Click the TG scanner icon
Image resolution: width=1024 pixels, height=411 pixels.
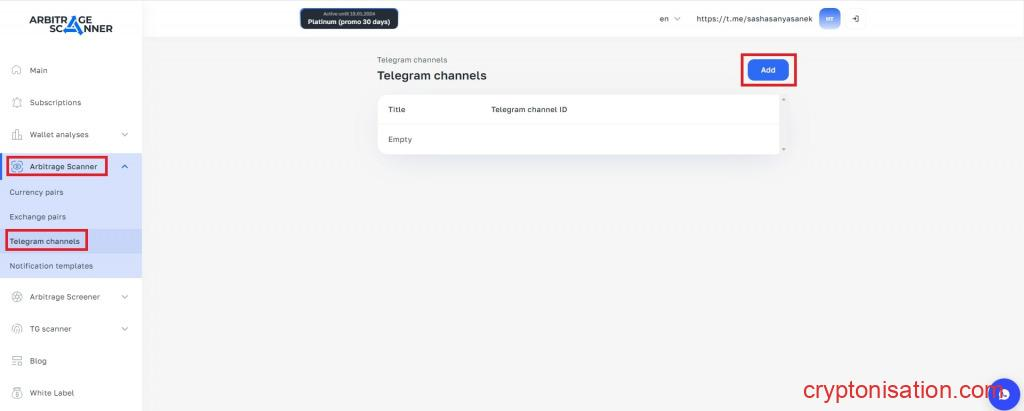click(17, 329)
